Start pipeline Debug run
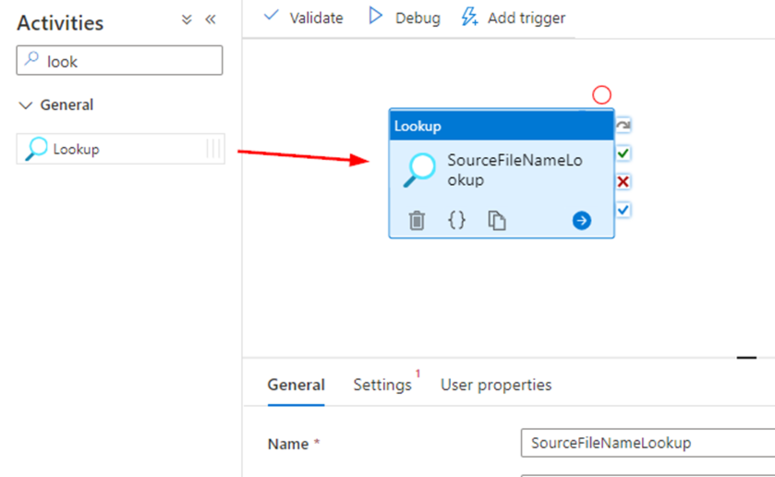Screen dimensions: 775x477 pos(404,18)
